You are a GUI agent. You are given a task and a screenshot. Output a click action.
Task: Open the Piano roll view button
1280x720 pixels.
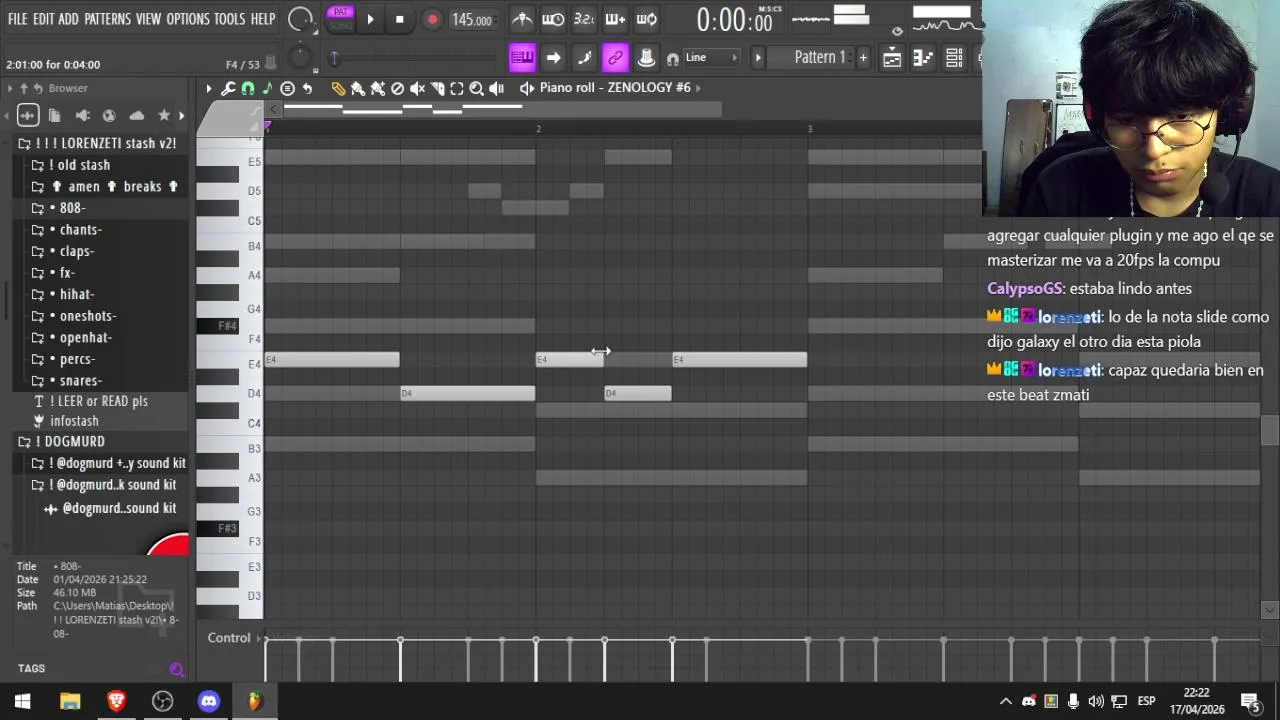(923, 58)
